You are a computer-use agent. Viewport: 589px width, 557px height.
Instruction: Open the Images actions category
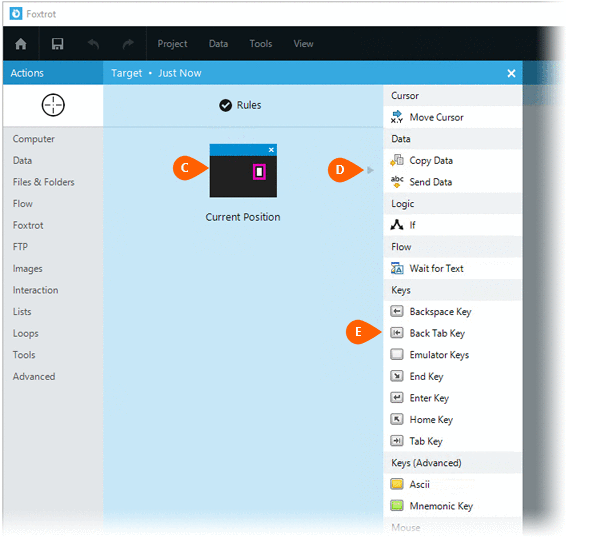[x=27, y=269]
